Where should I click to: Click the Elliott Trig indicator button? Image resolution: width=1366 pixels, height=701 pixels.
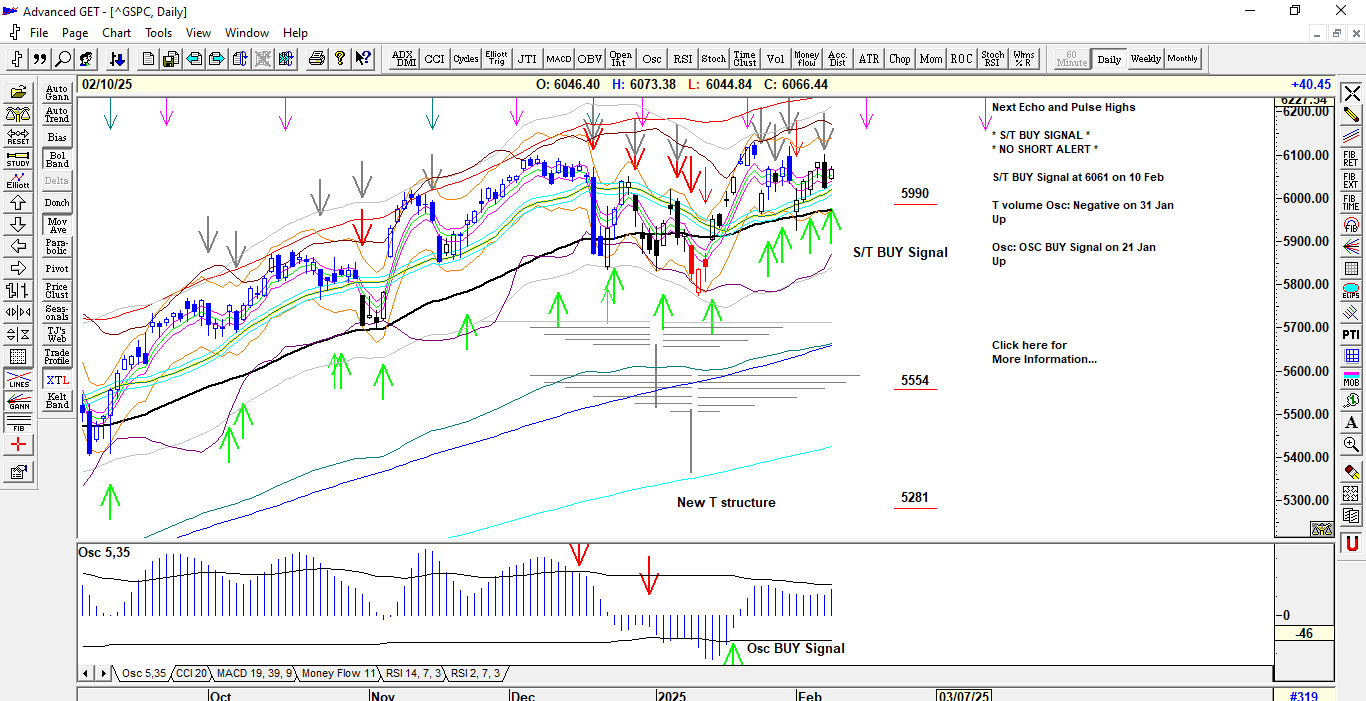click(x=496, y=59)
